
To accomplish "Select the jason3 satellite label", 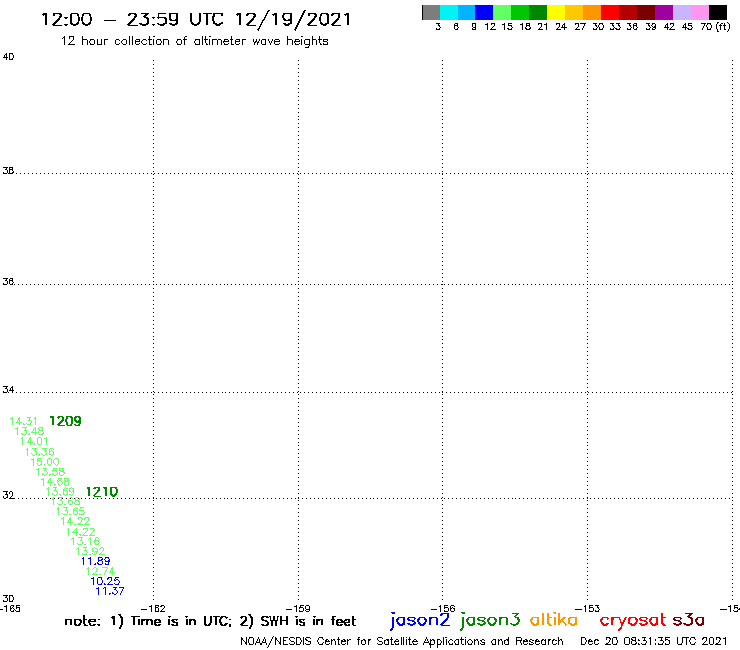I will click(x=490, y=620).
